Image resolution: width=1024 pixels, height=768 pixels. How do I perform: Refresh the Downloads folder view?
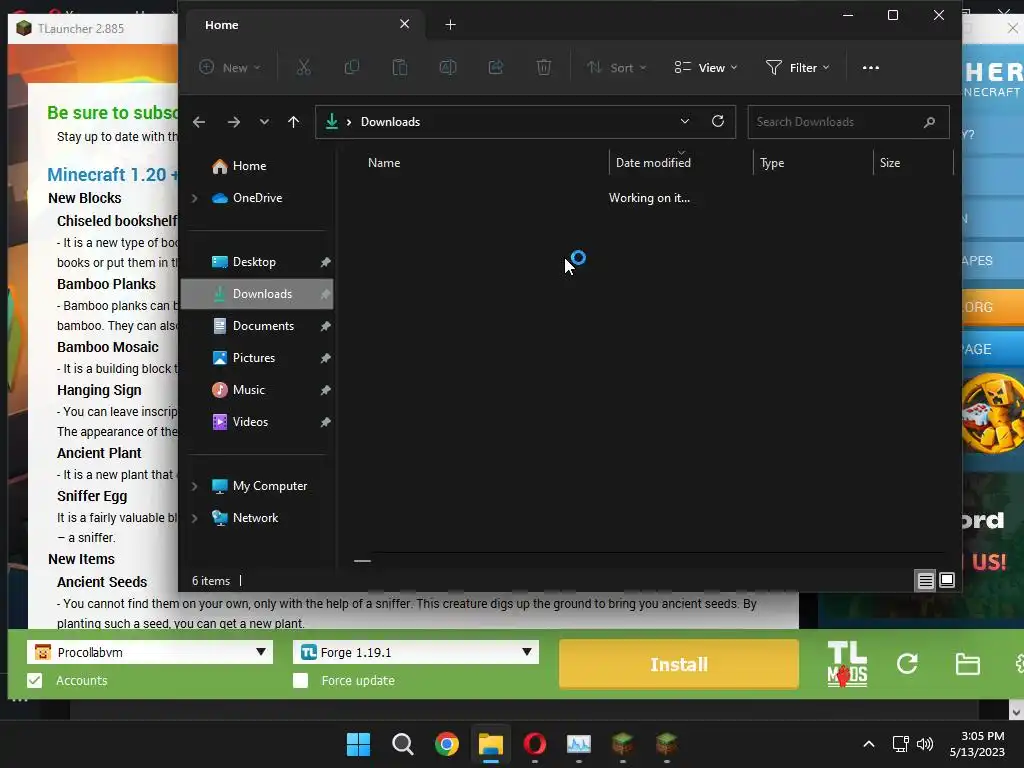click(x=718, y=121)
